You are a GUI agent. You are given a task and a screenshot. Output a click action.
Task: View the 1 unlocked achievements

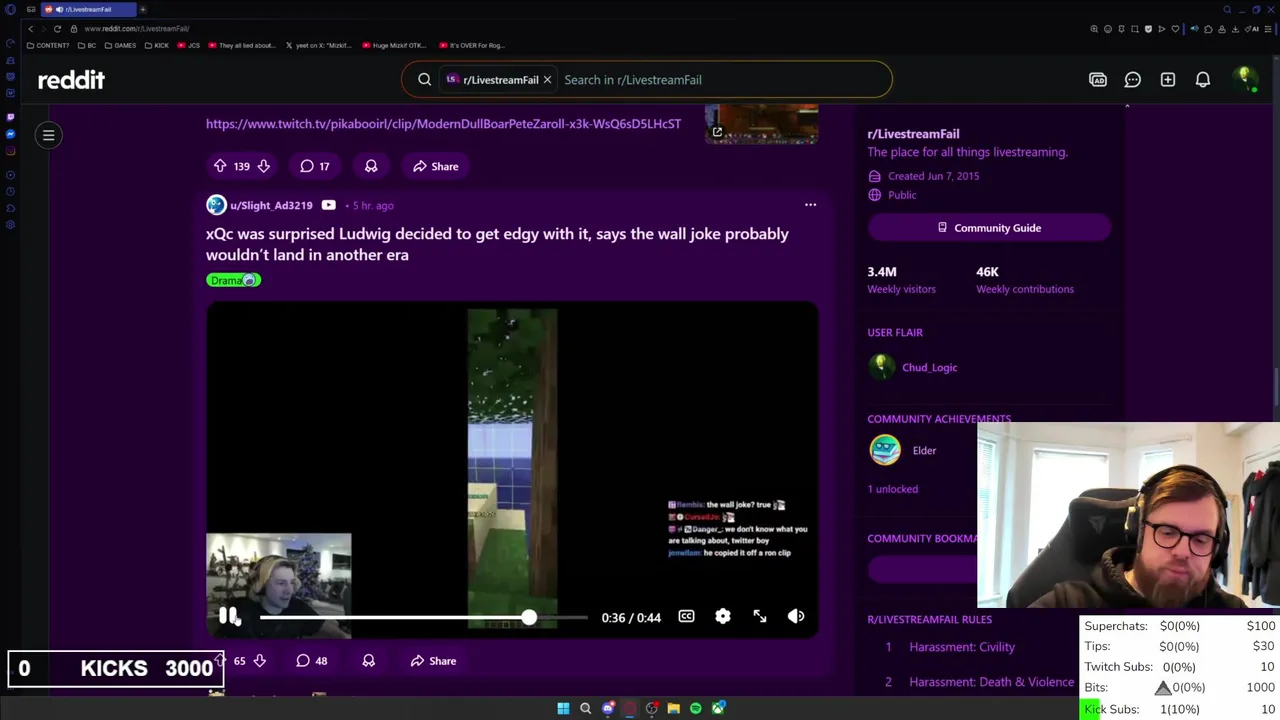892,489
